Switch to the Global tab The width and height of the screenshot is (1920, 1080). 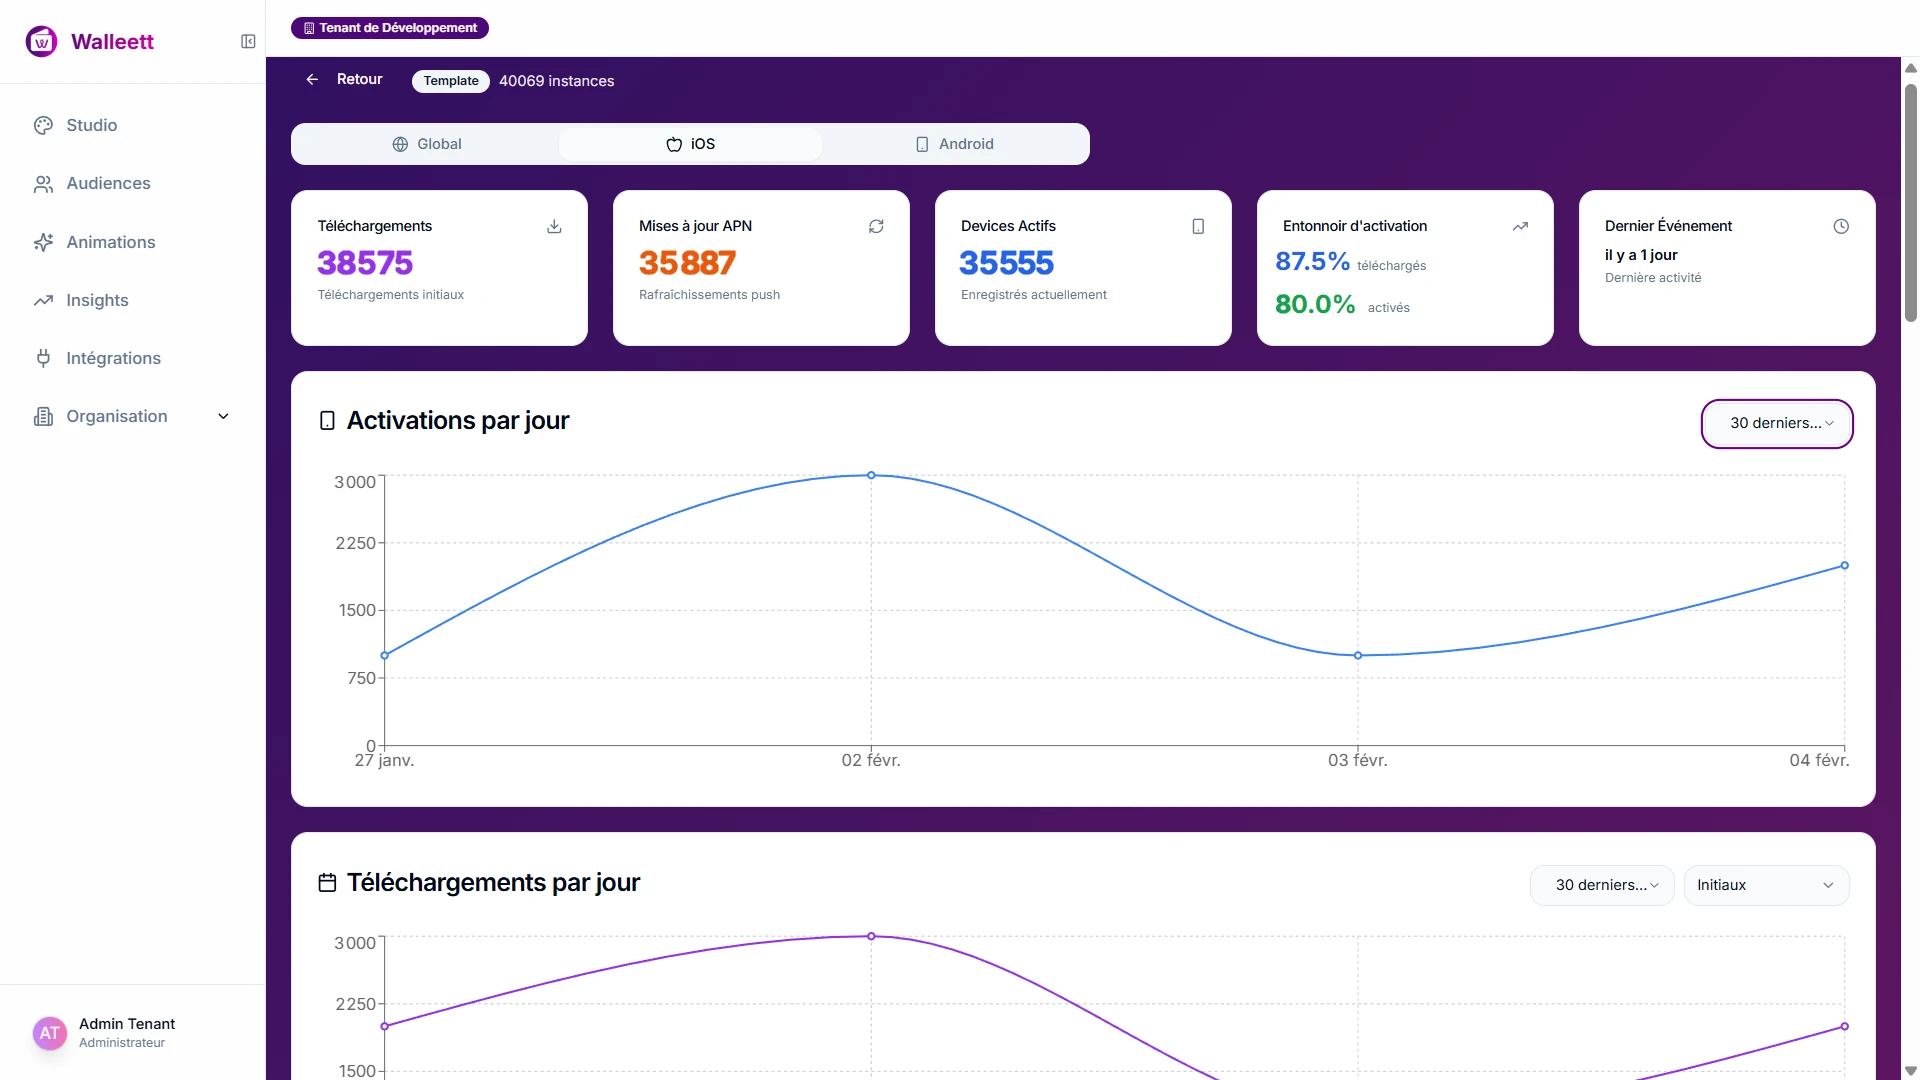coord(427,144)
